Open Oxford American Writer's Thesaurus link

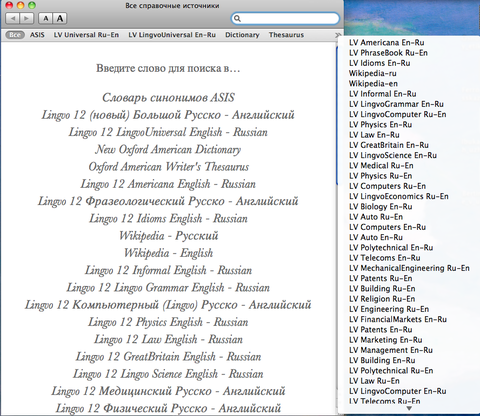[x=169, y=167]
